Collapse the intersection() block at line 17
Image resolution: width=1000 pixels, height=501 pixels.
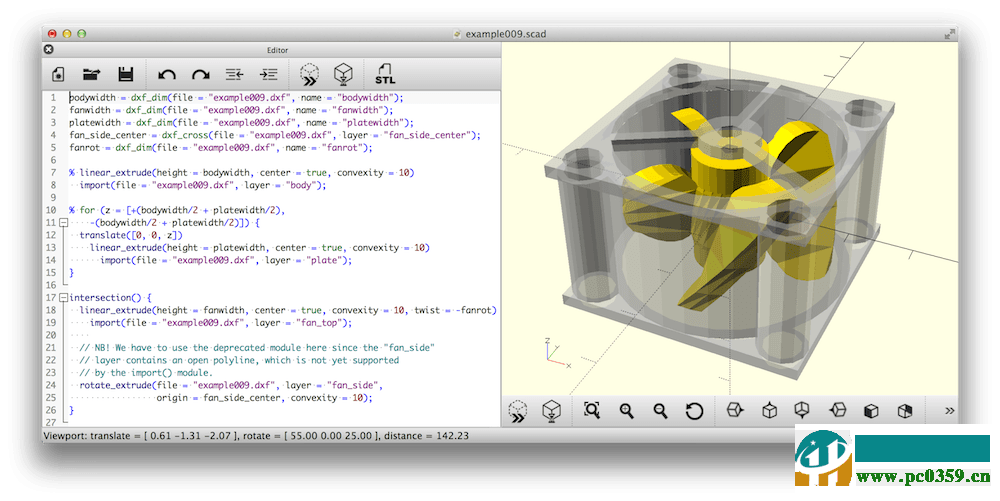coord(63,297)
